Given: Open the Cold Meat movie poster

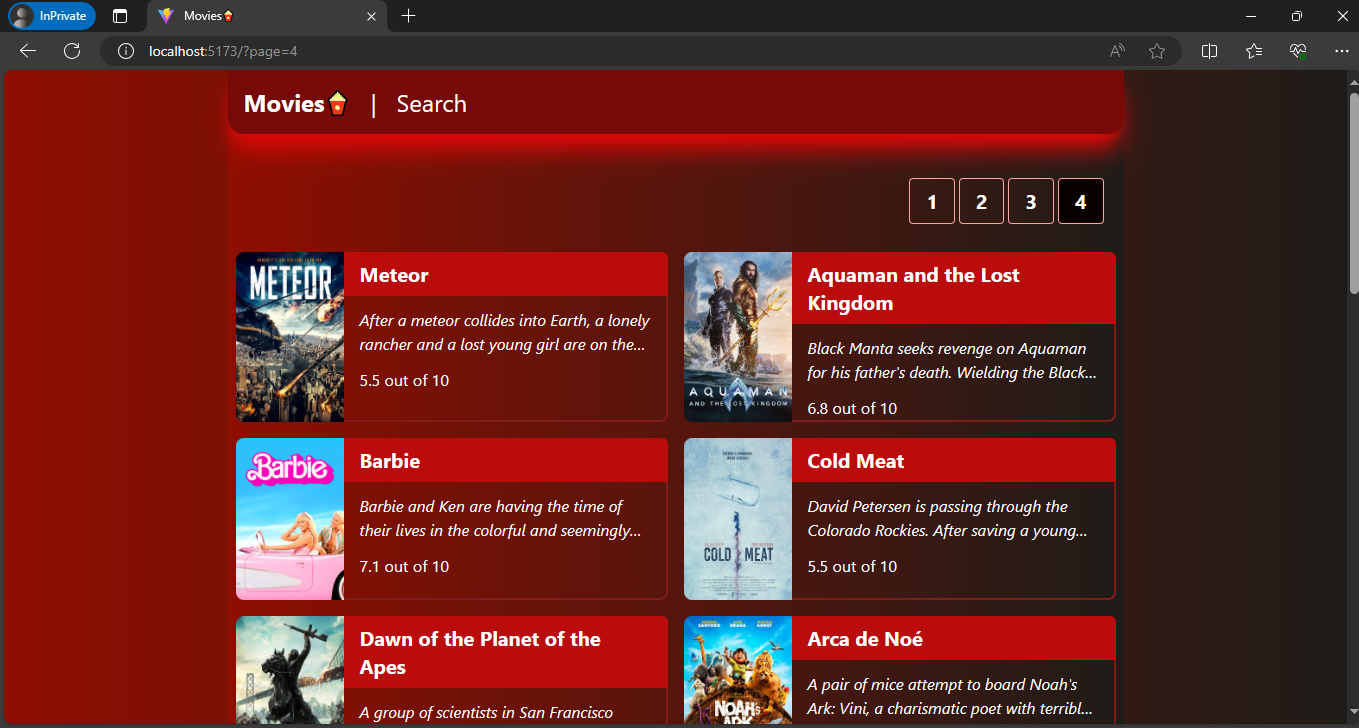Looking at the screenshot, I should 738,519.
